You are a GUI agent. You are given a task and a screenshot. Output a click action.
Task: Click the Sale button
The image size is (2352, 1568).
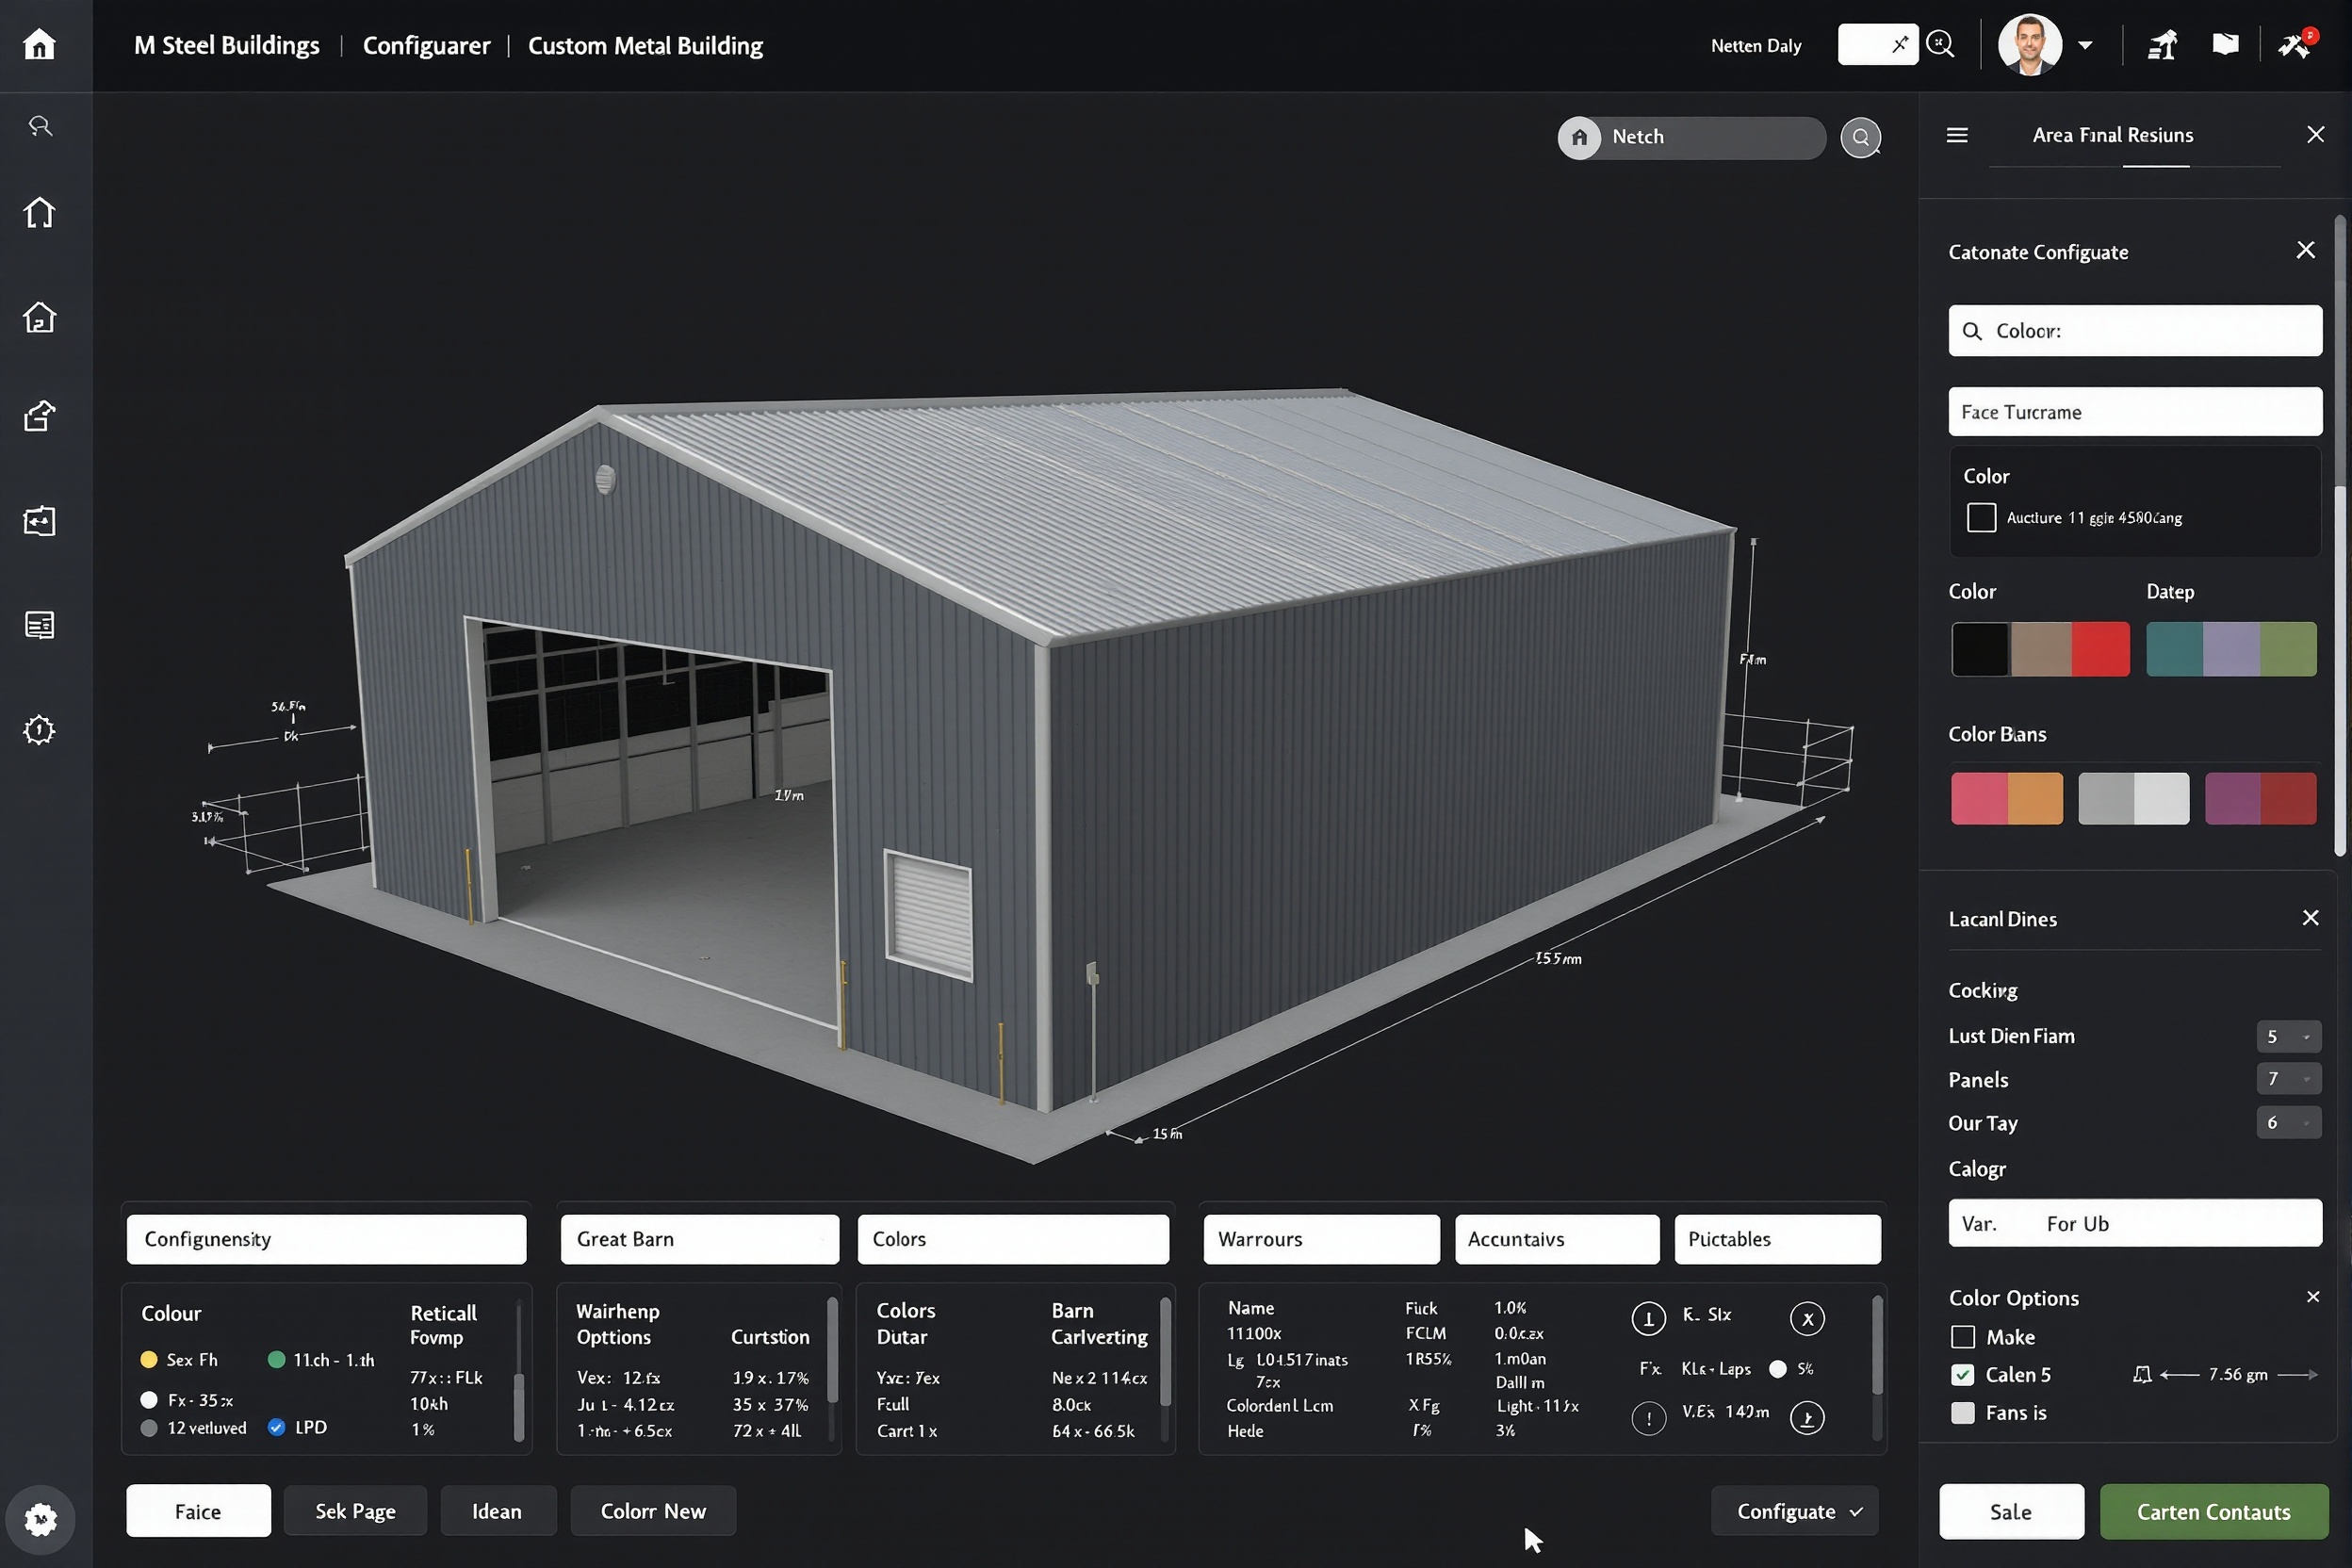2012,1511
